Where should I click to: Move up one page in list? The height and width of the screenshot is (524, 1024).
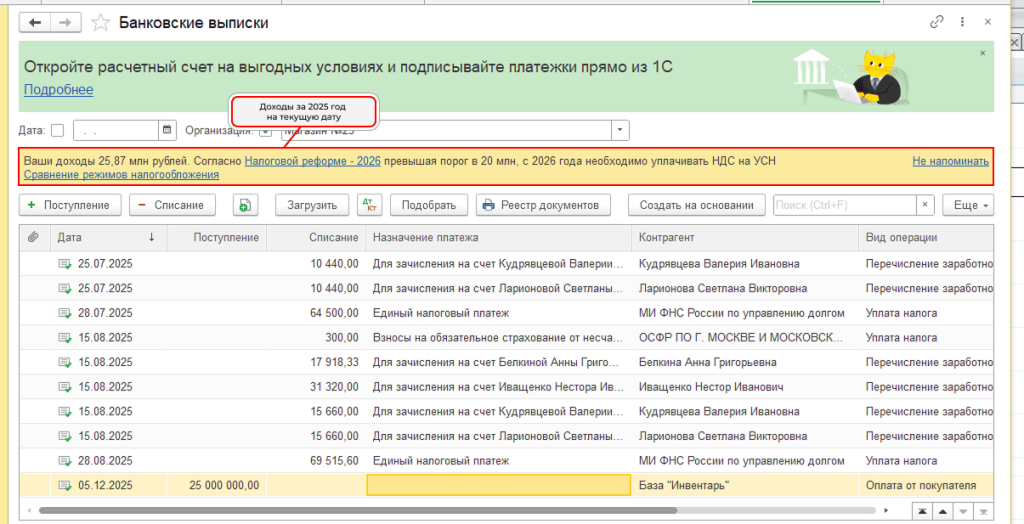tap(942, 511)
